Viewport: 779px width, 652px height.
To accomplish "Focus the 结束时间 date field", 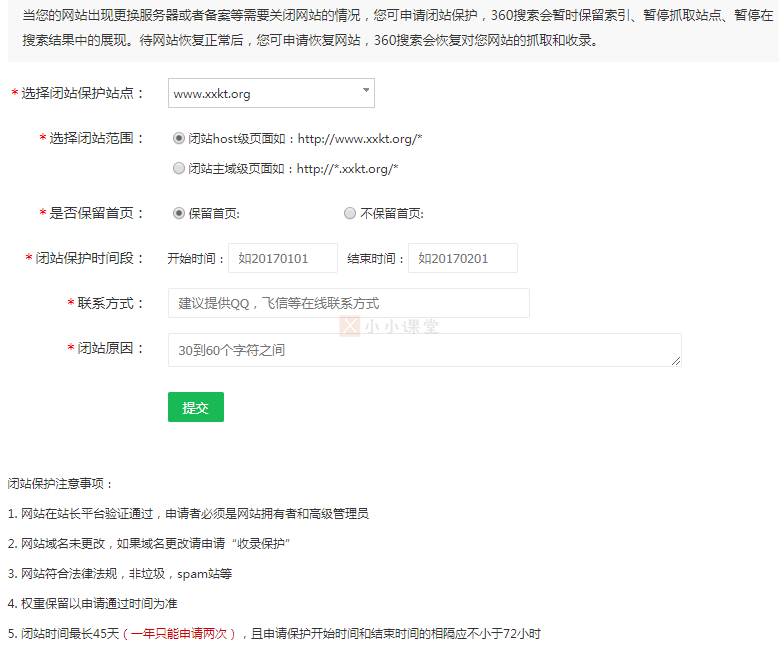I will tap(463, 258).
